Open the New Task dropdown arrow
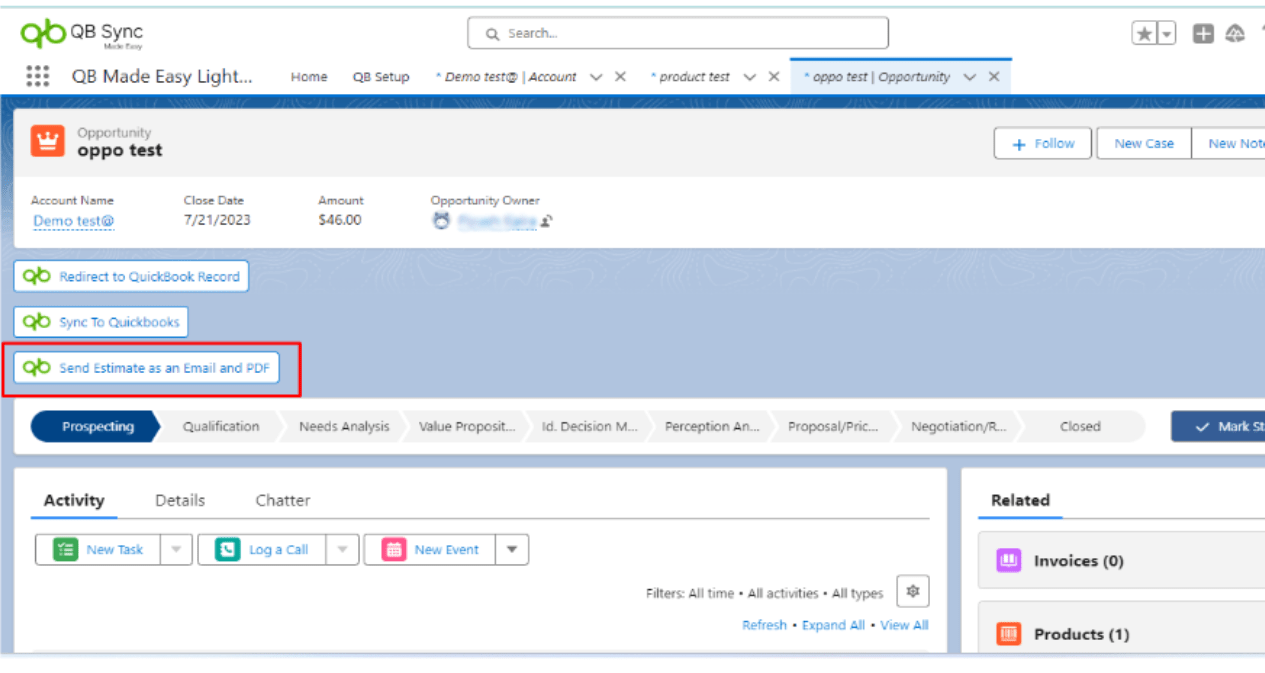The width and height of the screenshot is (1265, 673). click(x=176, y=549)
